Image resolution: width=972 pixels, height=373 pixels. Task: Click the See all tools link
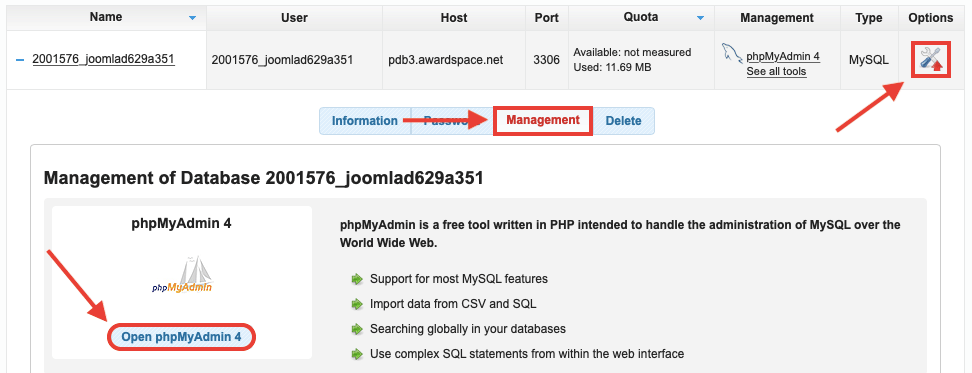776,71
